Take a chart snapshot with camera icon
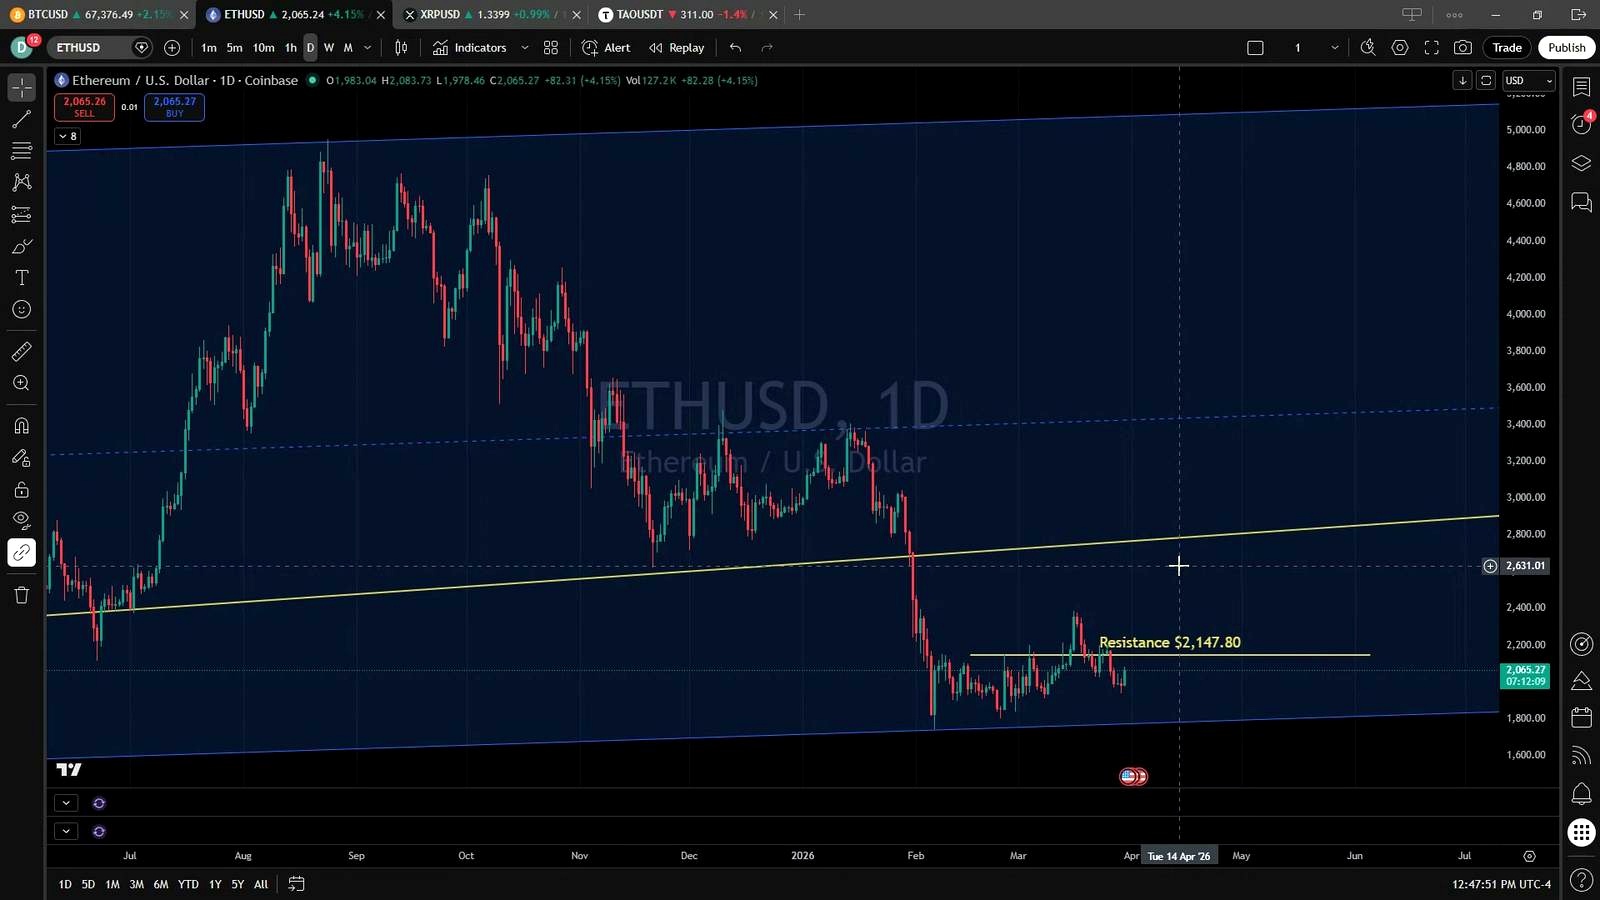 pyautogui.click(x=1463, y=47)
